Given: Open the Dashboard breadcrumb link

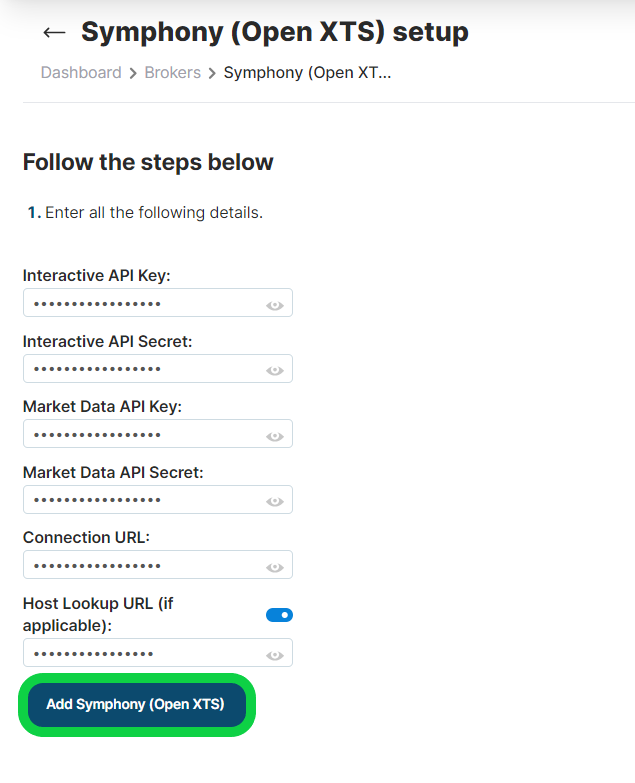Looking at the screenshot, I should click(x=81, y=73).
